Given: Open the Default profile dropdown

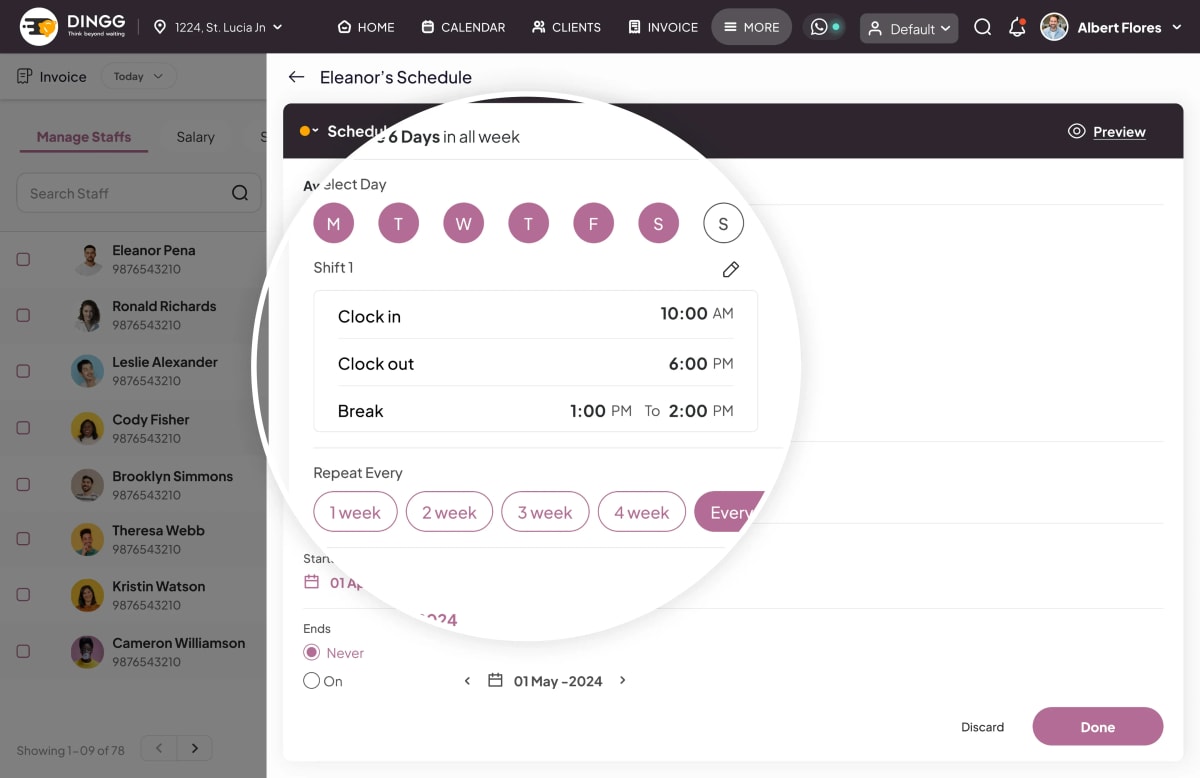Looking at the screenshot, I should click(x=909, y=28).
